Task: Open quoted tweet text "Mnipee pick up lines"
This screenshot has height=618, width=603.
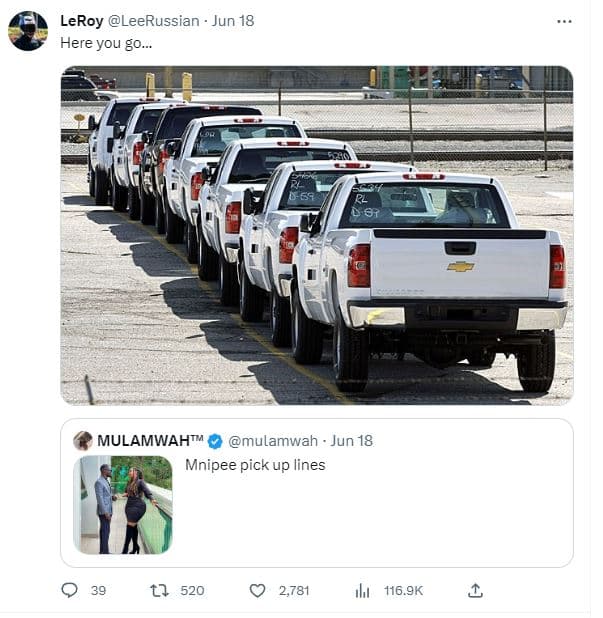Action: point(255,465)
